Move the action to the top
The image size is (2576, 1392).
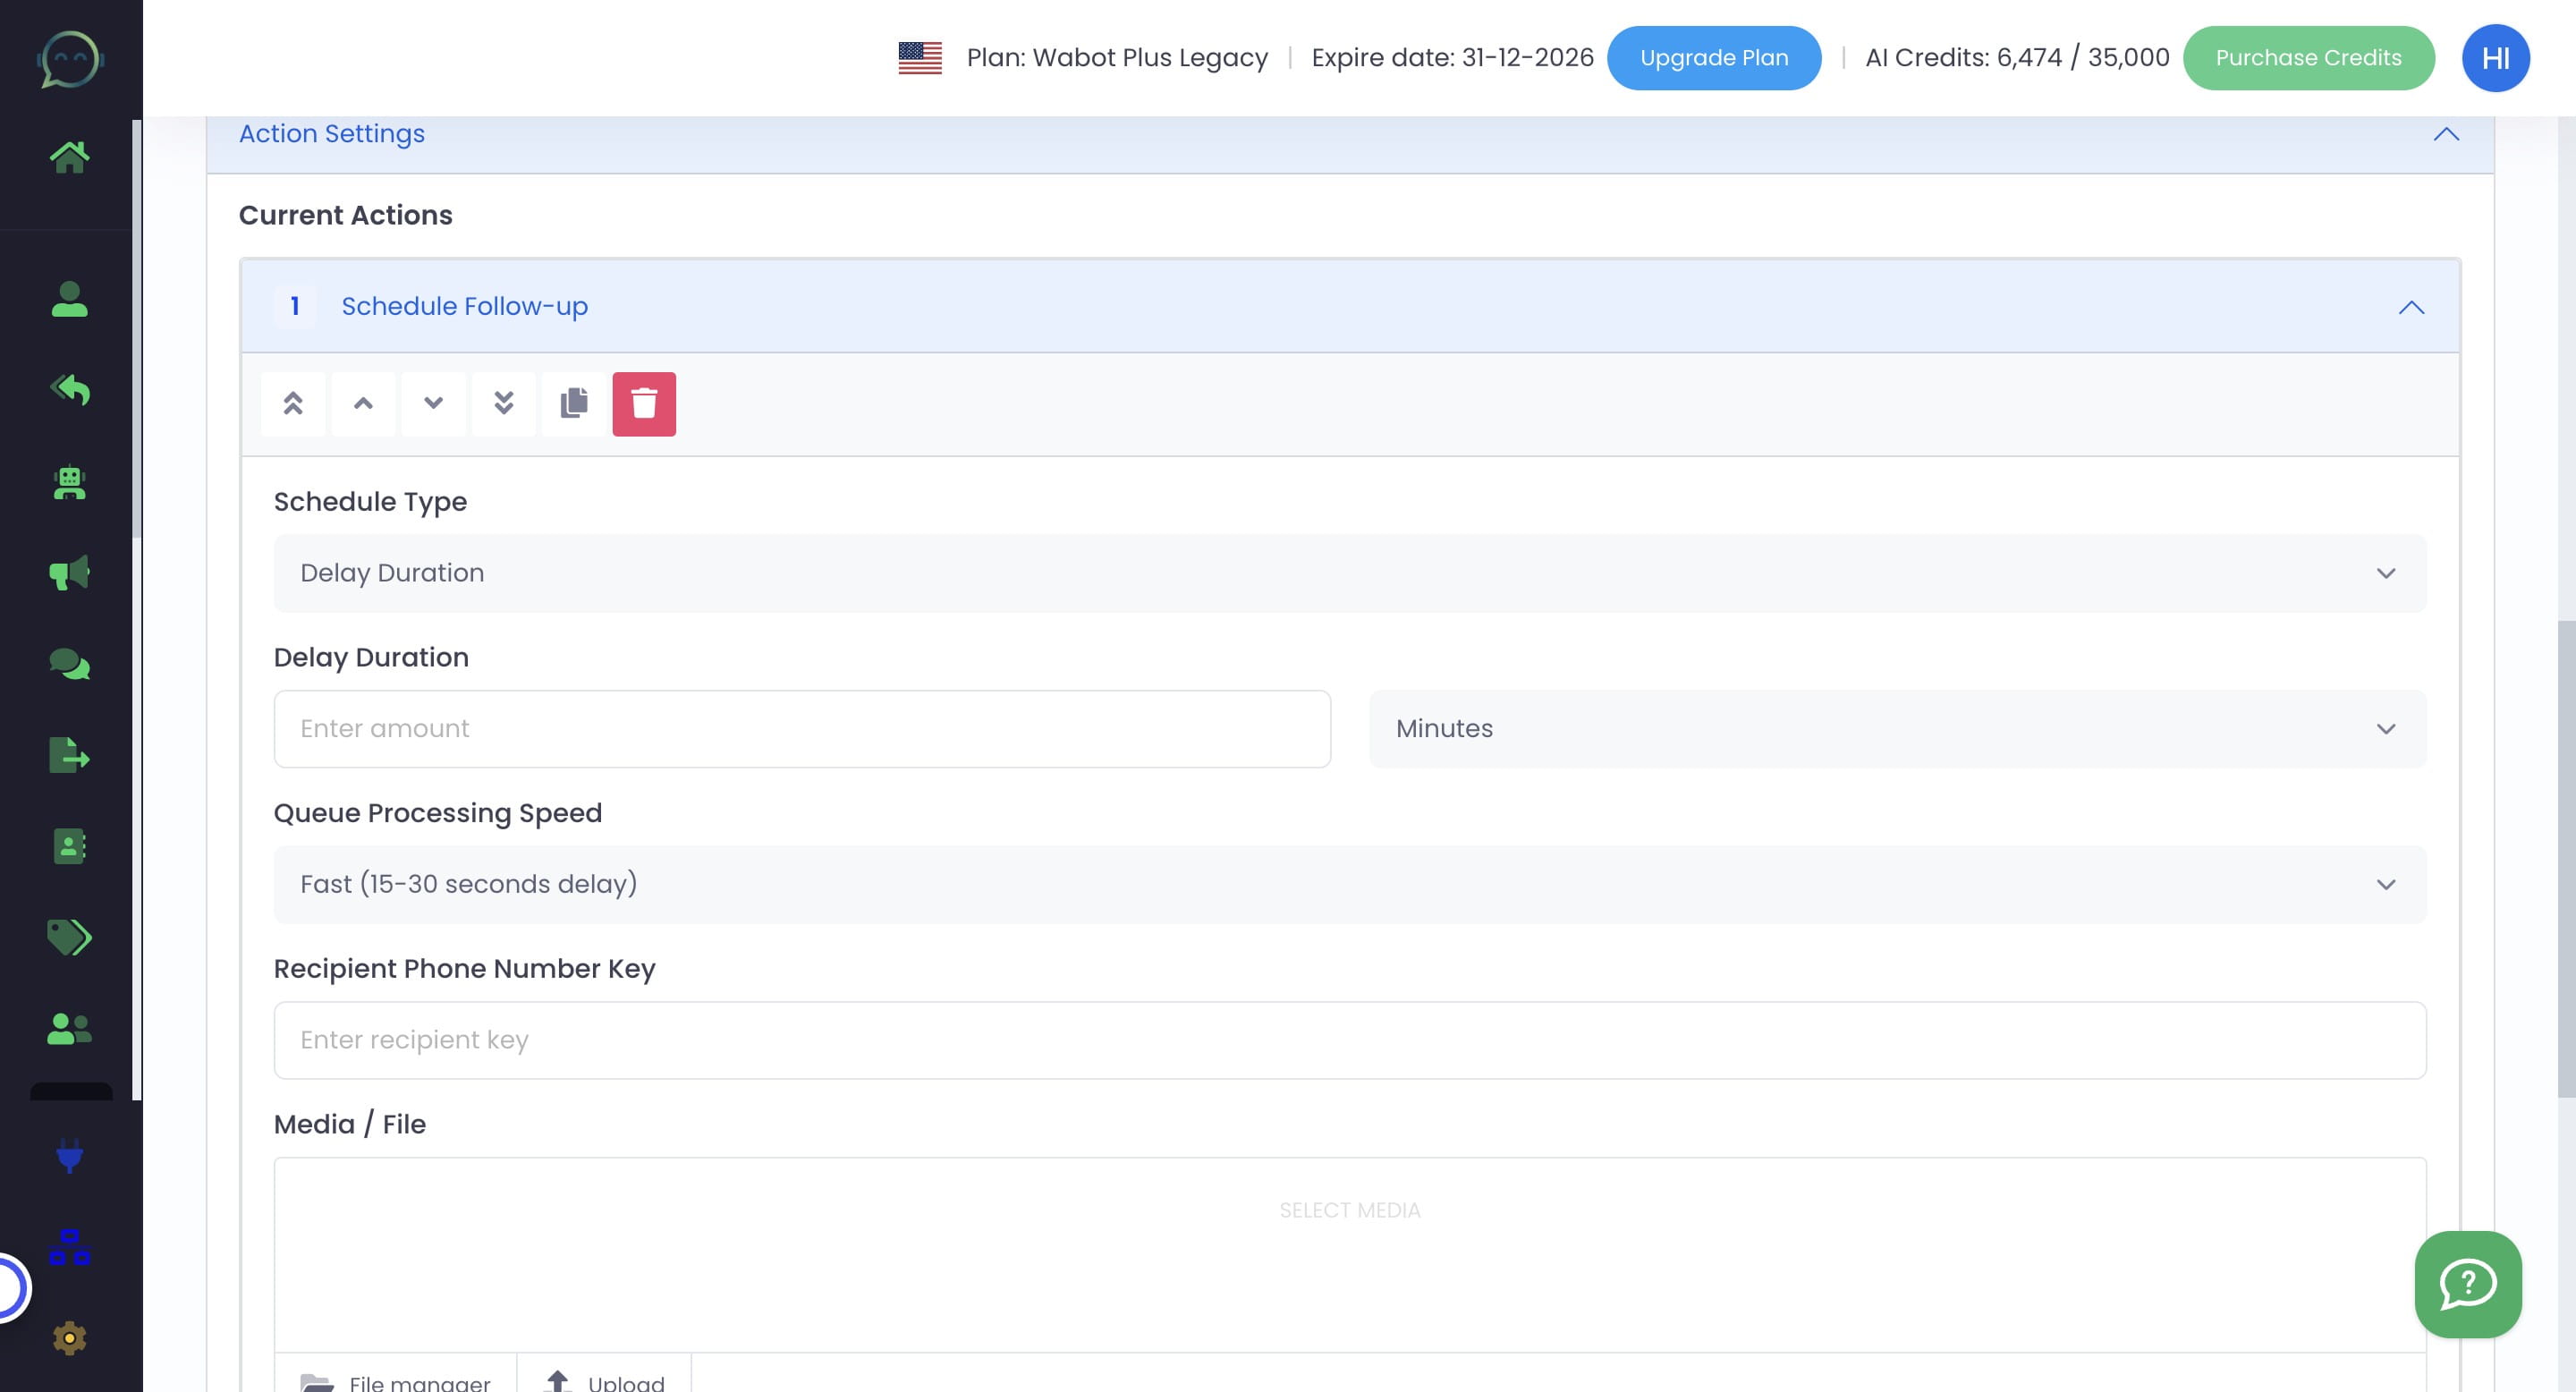[293, 404]
